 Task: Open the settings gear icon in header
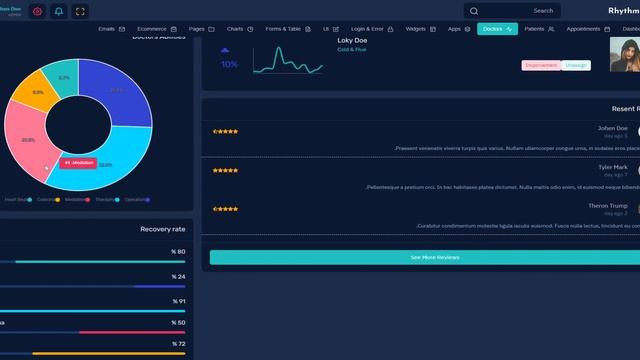(37, 11)
